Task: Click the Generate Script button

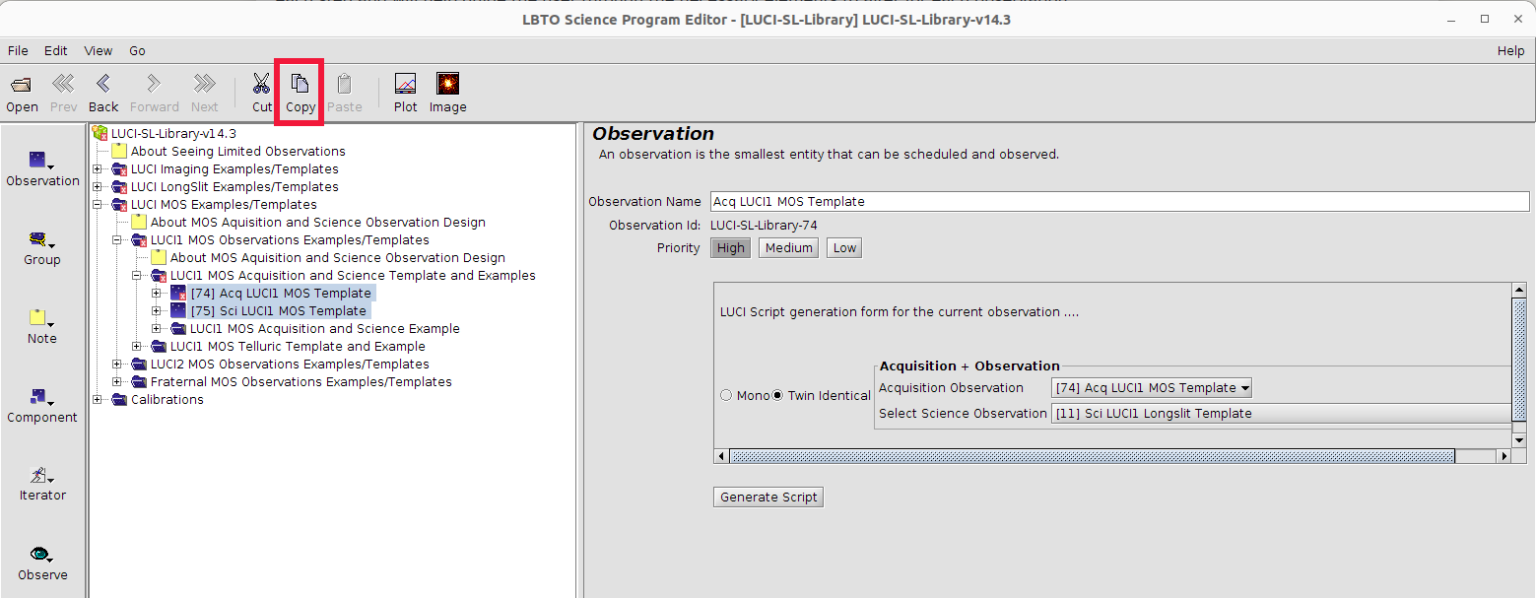Action: pos(768,497)
